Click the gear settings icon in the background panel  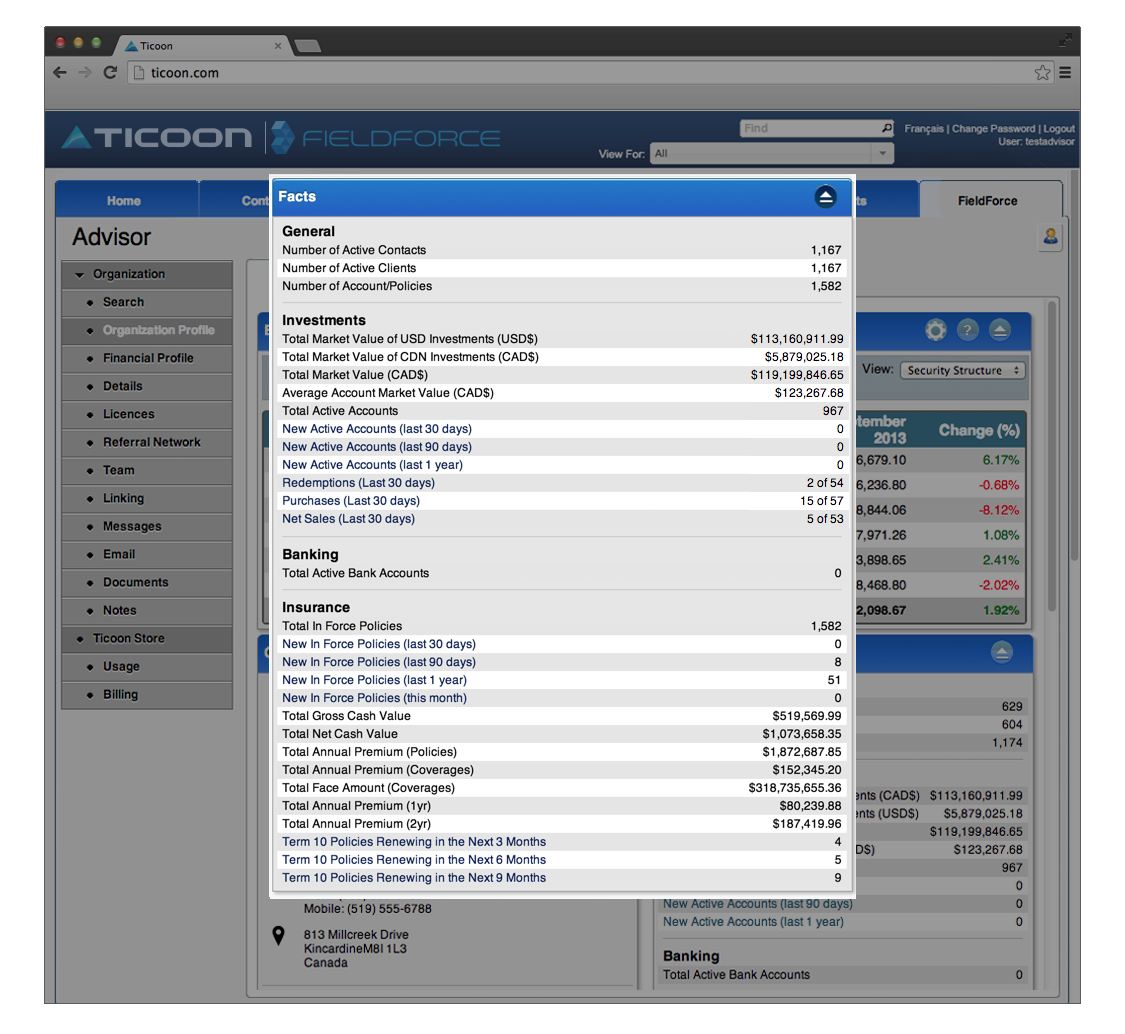936,330
